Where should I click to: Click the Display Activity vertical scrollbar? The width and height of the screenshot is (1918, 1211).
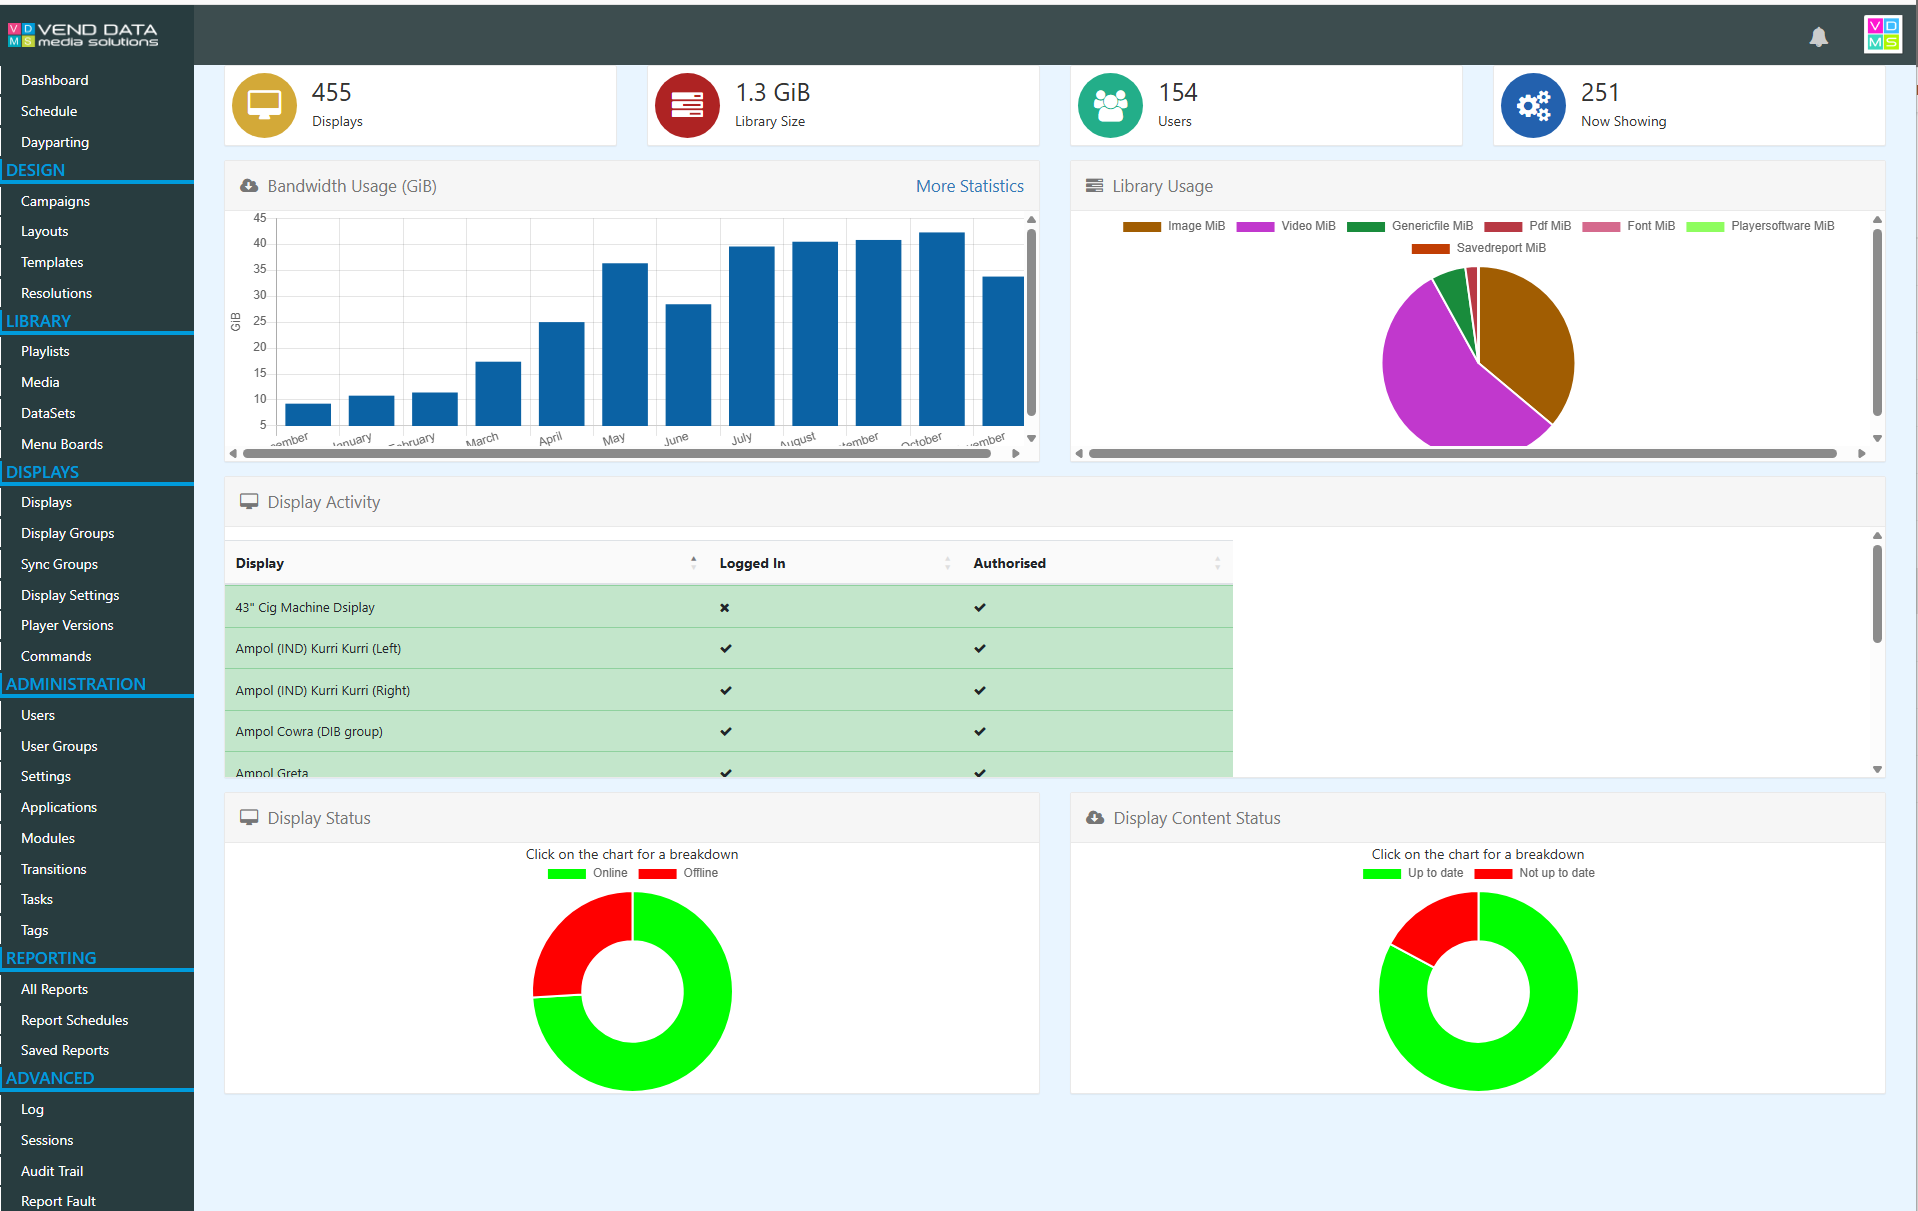(1877, 595)
